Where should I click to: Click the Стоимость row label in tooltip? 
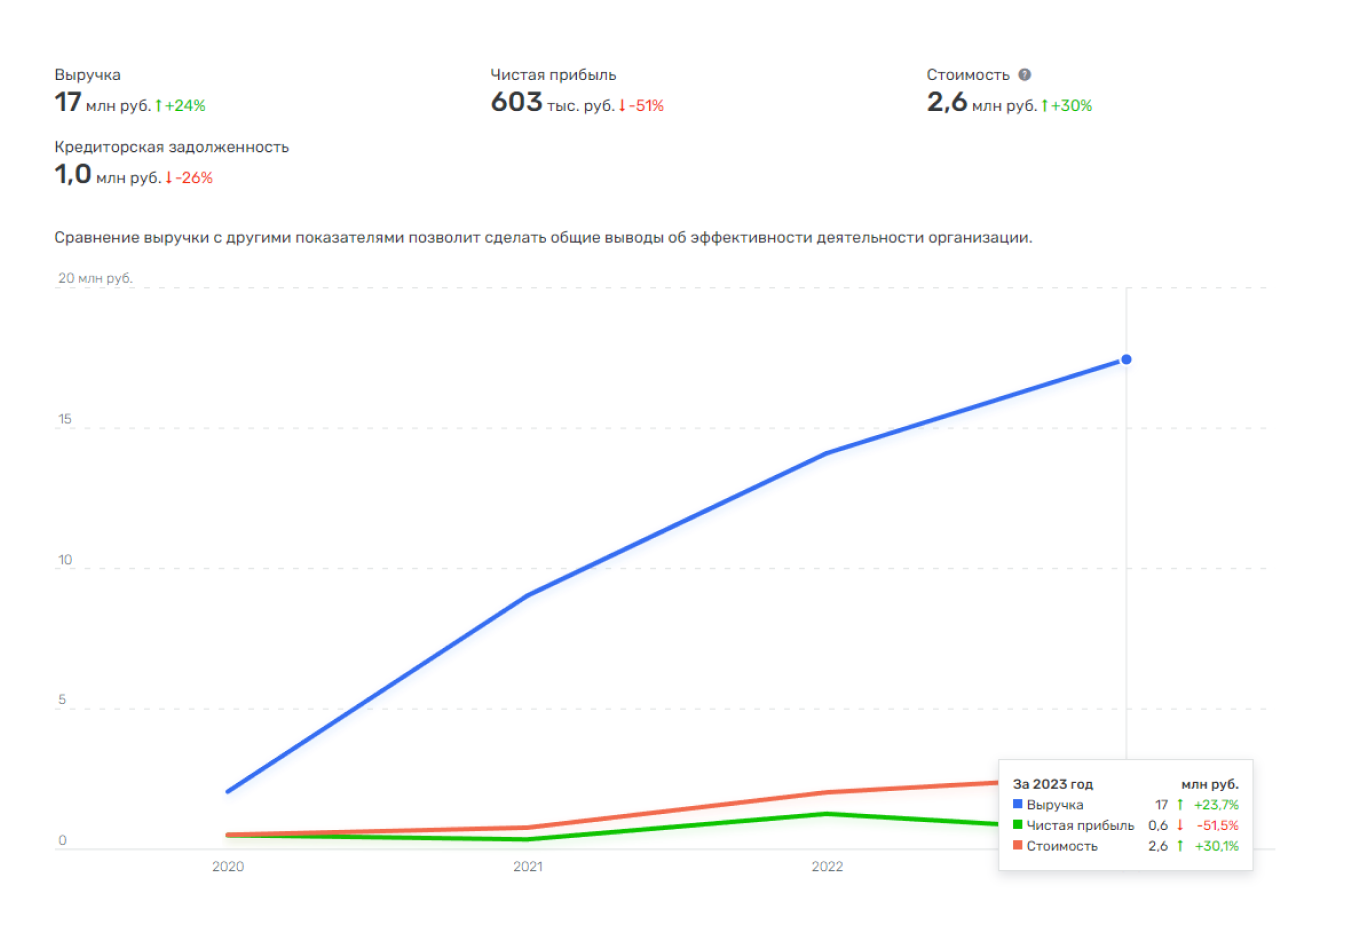coord(1062,846)
